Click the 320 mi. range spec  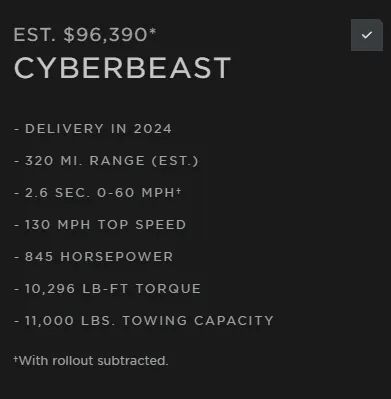click(106, 161)
